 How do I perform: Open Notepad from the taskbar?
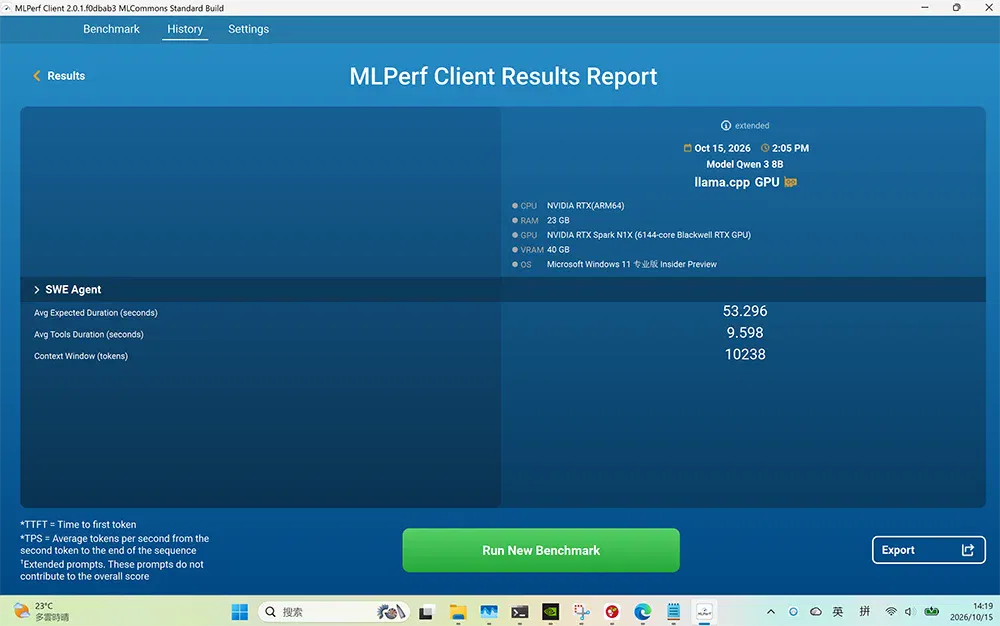pos(673,612)
